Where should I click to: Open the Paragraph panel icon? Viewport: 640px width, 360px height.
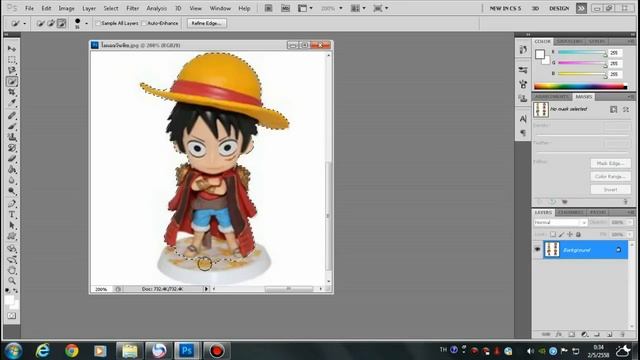click(523, 133)
